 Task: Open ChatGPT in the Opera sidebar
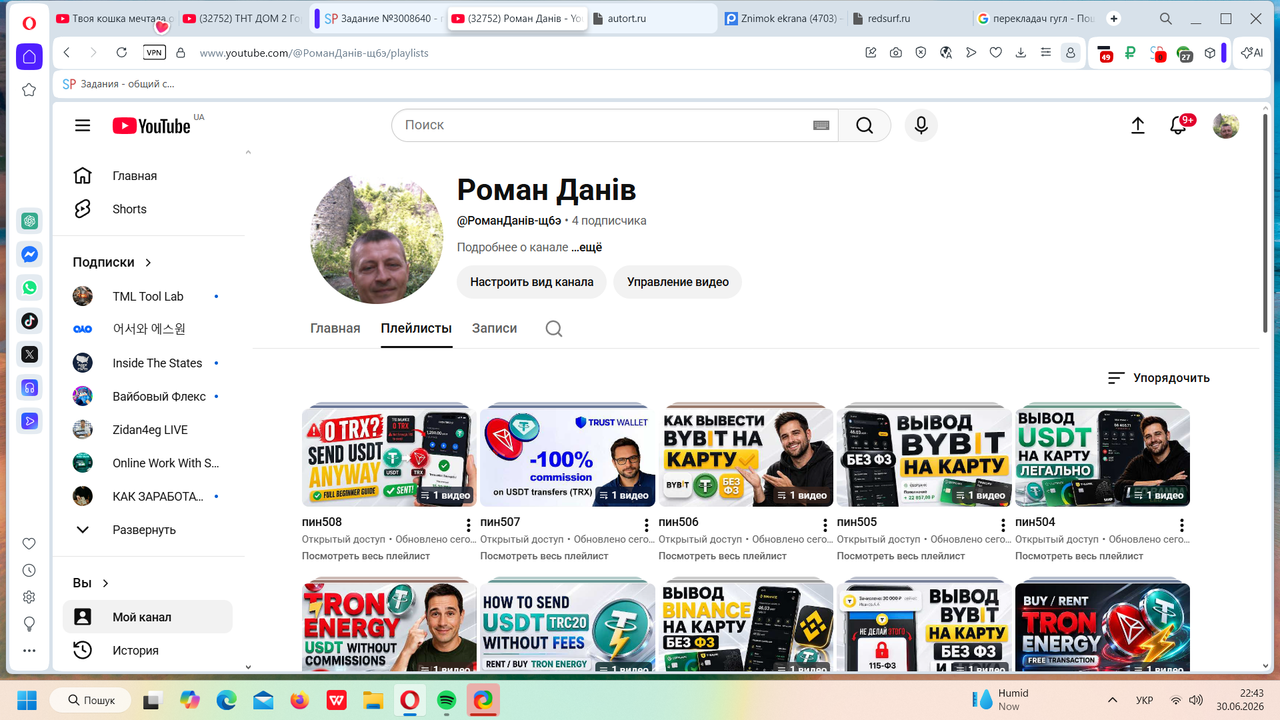(x=29, y=221)
